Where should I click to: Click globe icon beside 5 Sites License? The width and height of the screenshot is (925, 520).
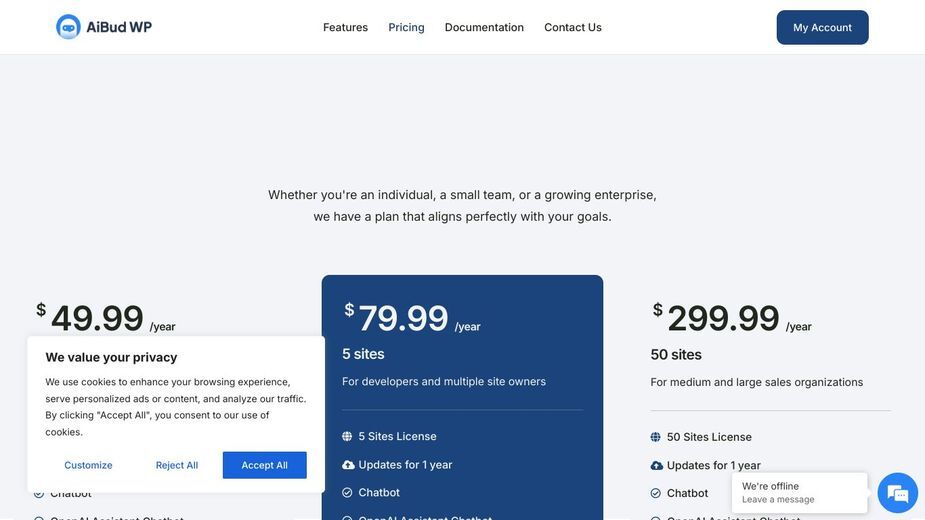347,436
